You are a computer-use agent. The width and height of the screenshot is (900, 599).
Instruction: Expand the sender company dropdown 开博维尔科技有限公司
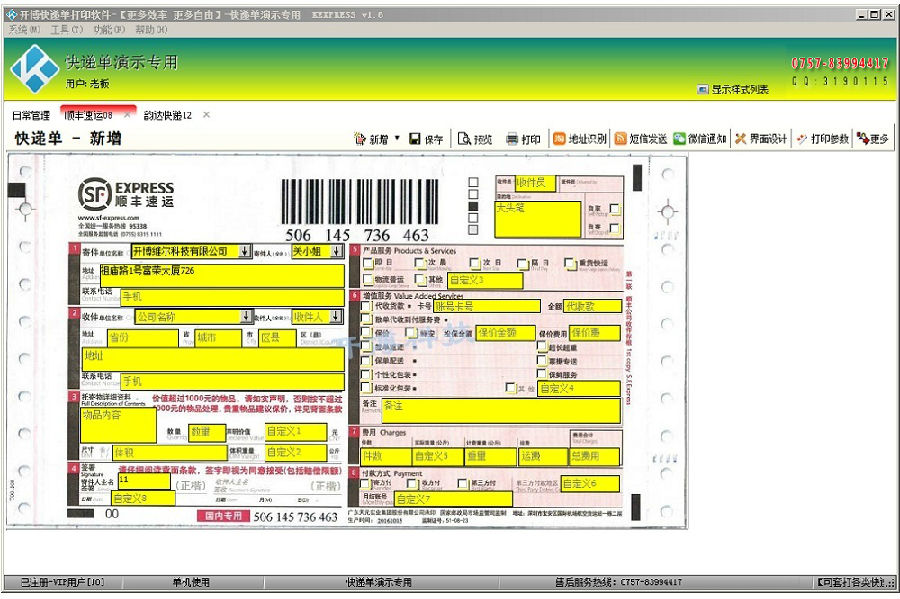[245, 251]
